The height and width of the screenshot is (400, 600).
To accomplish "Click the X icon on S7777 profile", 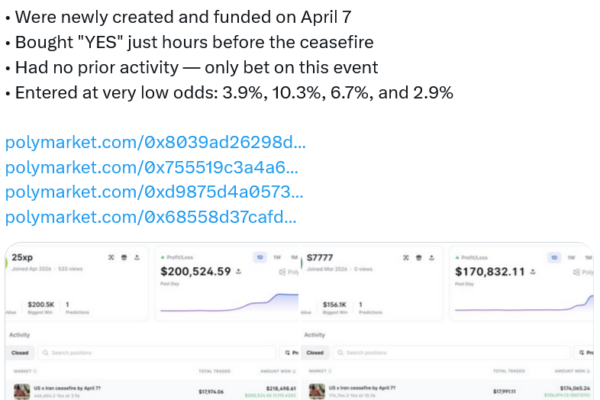I will [404, 256].
